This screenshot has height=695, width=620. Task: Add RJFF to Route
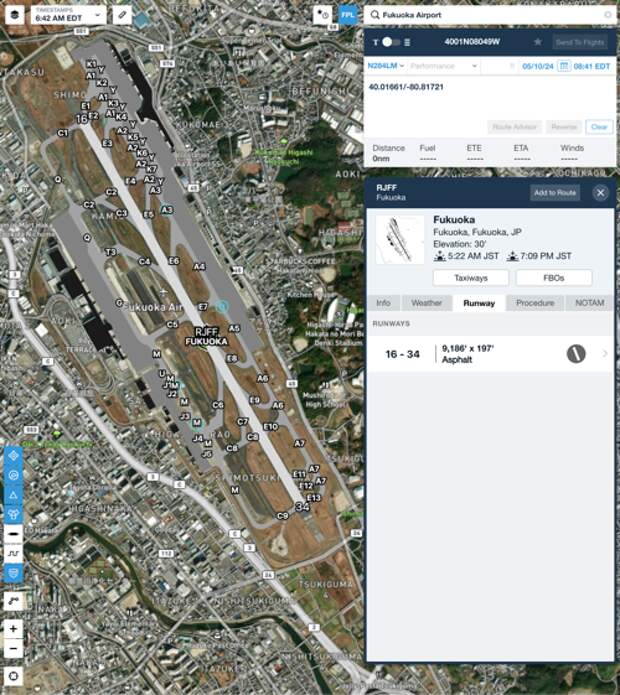click(x=555, y=193)
